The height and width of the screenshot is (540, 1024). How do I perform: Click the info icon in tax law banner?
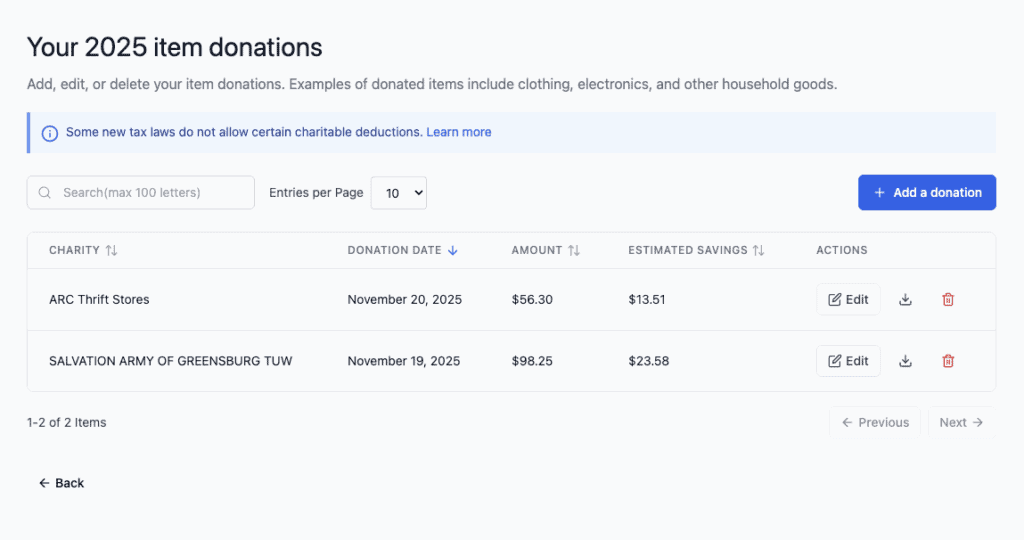click(x=49, y=133)
